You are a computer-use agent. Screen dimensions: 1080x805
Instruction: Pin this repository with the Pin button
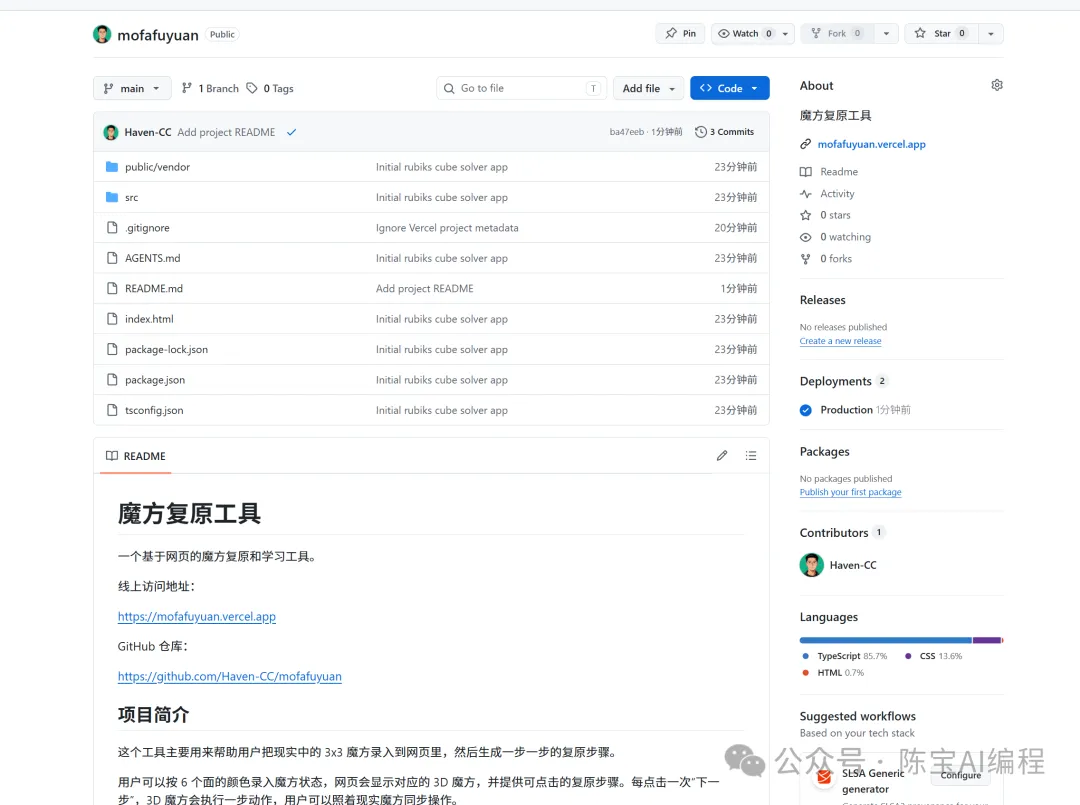click(x=681, y=34)
